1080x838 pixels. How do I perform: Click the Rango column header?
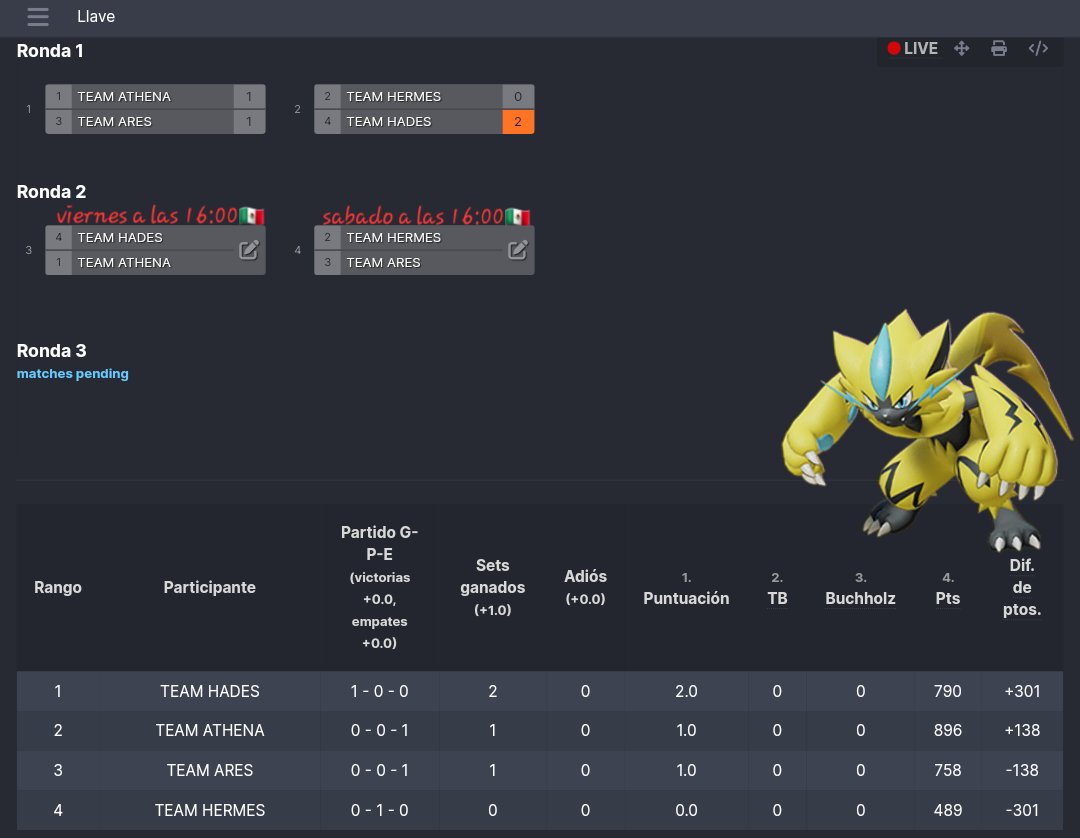[58, 587]
